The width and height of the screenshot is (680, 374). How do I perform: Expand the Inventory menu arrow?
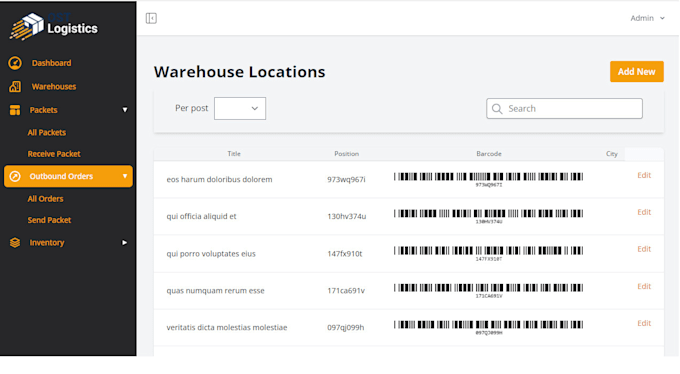124,243
